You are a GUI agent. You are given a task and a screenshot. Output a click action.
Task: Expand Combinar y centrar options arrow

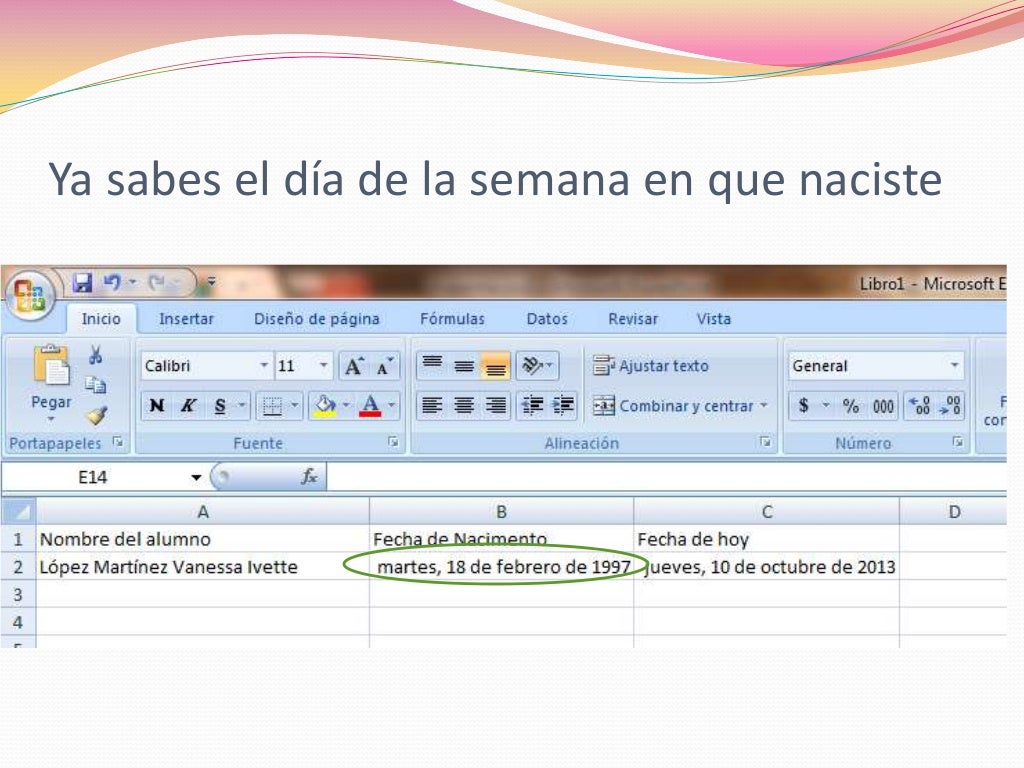[763, 406]
